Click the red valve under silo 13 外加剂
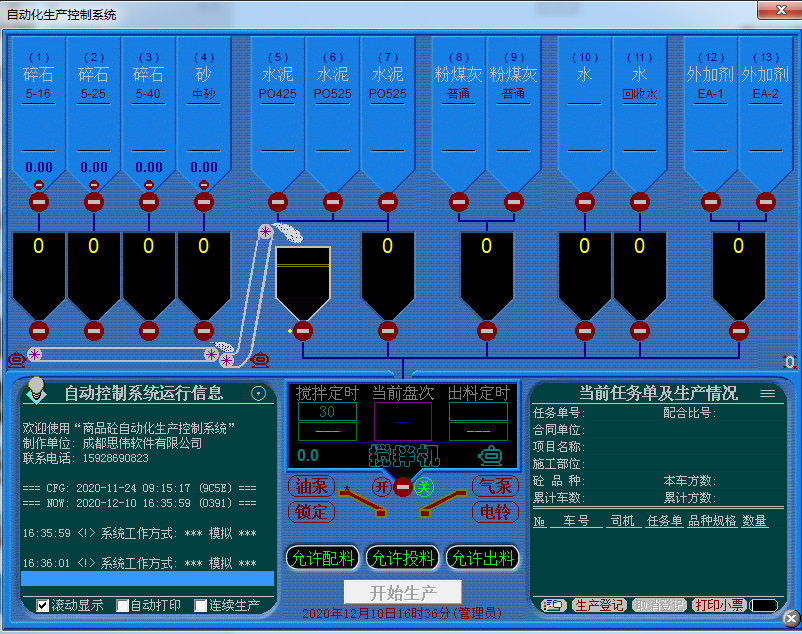This screenshot has height=634, width=802. [766, 202]
